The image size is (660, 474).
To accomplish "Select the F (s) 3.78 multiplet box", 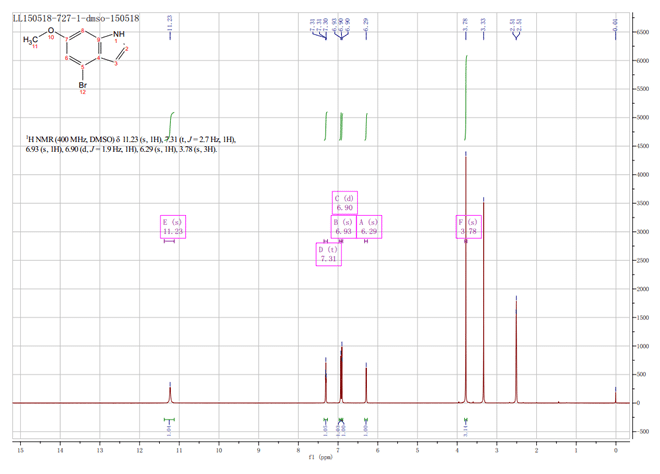I will [469, 227].
